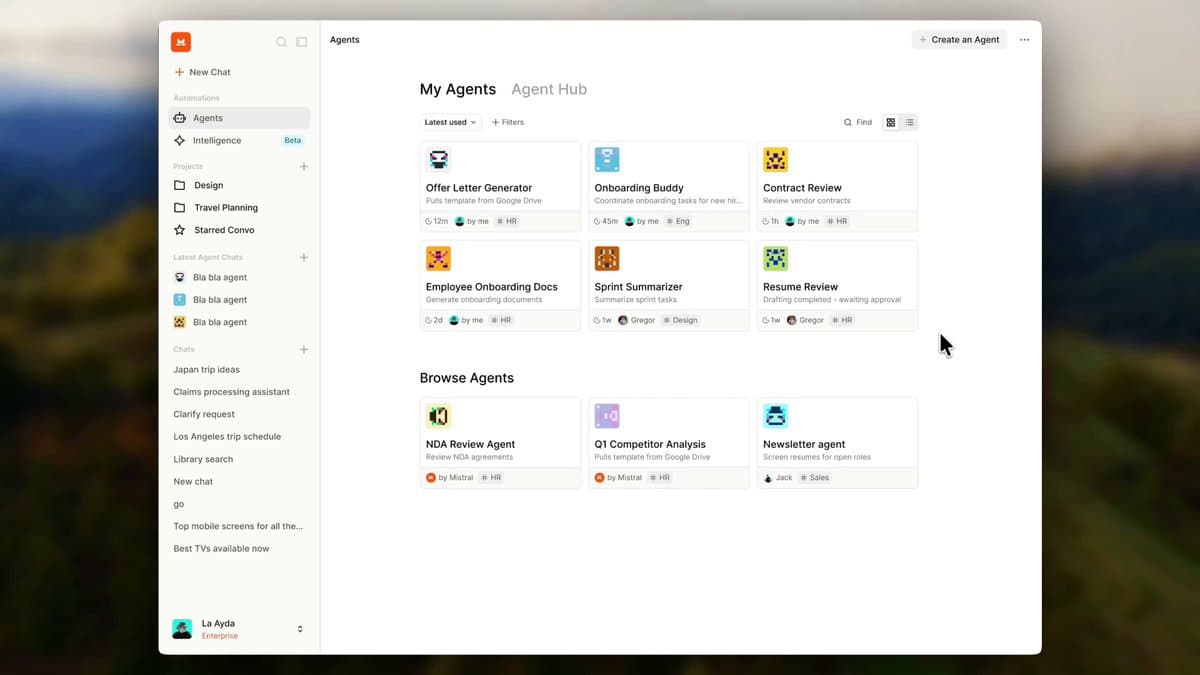The width and height of the screenshot is (1200, 675).
Task: Open Top mobile screens chat
Action: [x=238, y=526]
